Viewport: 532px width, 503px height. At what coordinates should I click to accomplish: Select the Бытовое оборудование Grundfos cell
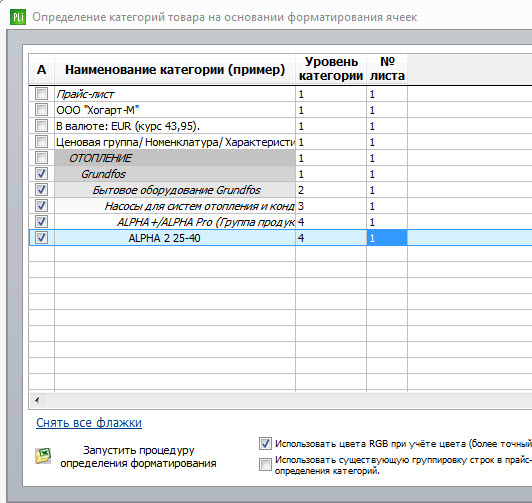tap(175, 190)
